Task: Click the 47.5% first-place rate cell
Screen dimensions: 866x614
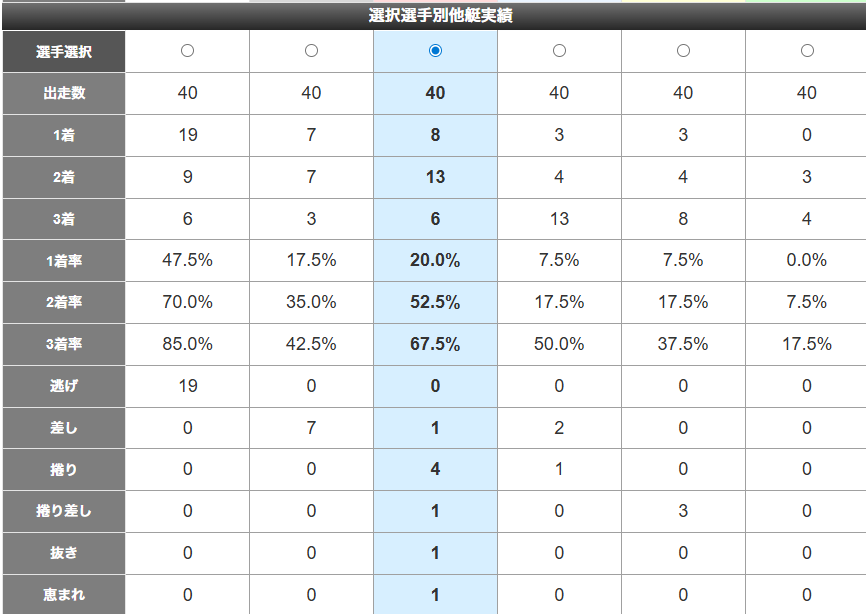Action: pos(187,260)
